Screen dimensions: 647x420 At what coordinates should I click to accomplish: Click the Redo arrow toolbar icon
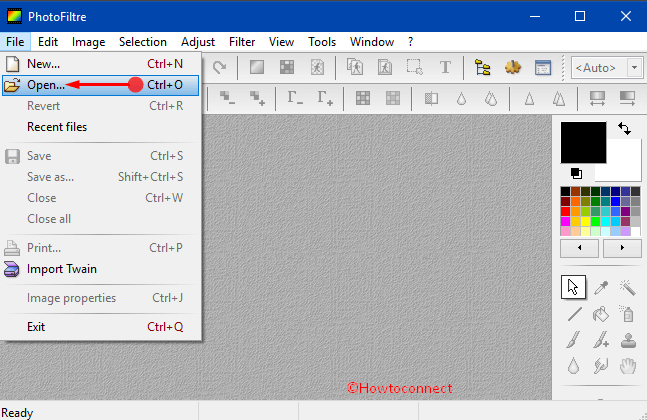[x=220, y=67]
